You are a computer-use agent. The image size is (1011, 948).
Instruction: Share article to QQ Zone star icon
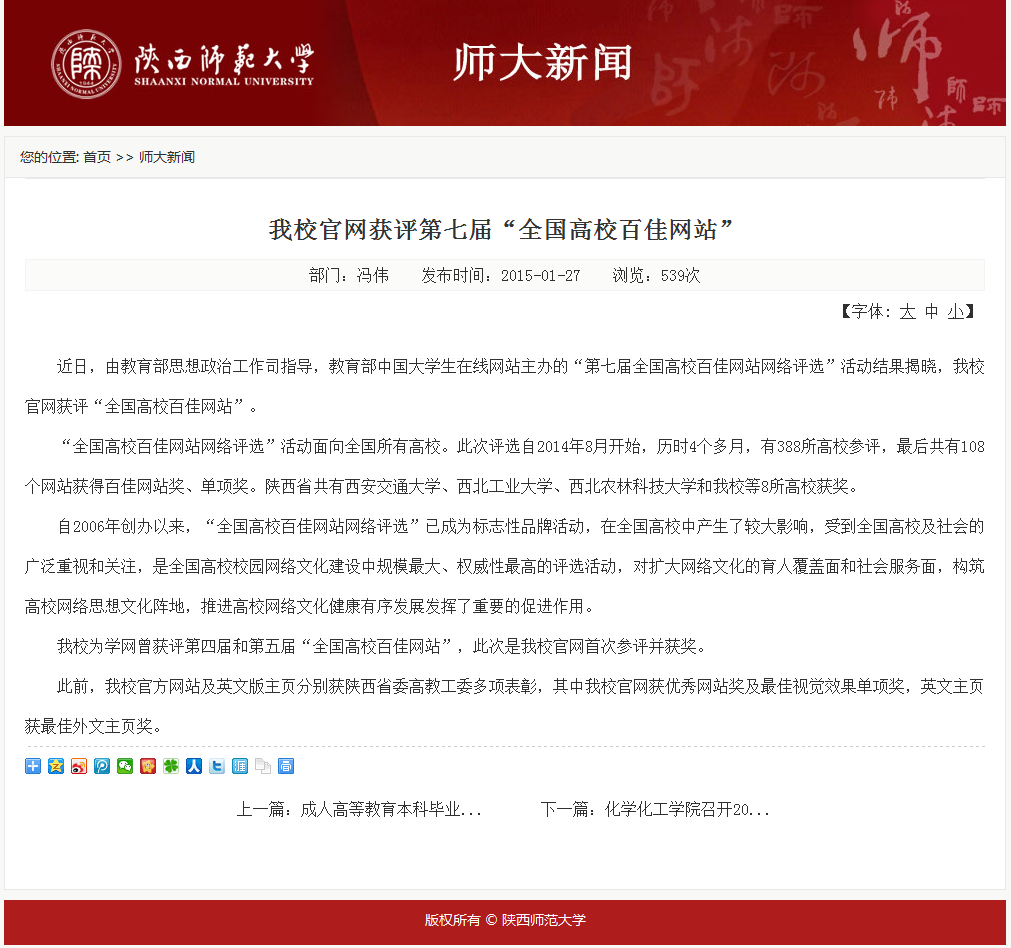56,766
